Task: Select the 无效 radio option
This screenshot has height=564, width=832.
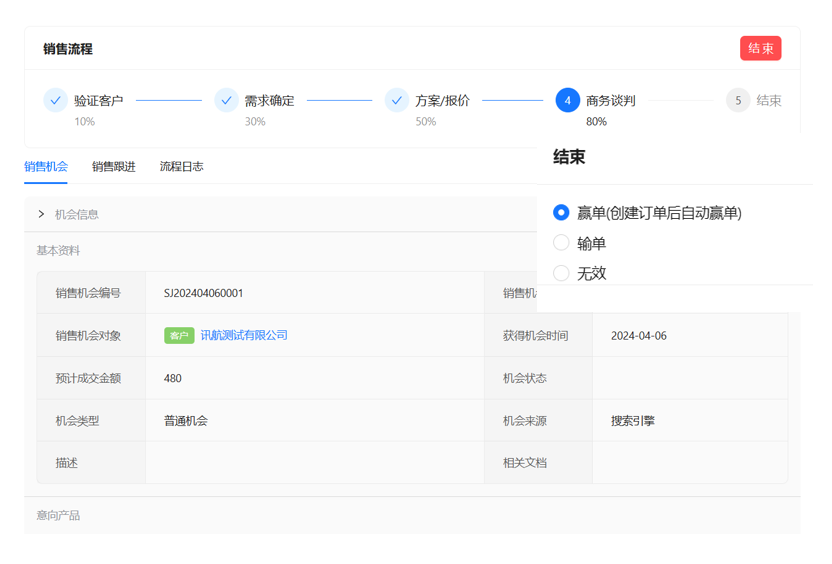Action: point(561,273)
